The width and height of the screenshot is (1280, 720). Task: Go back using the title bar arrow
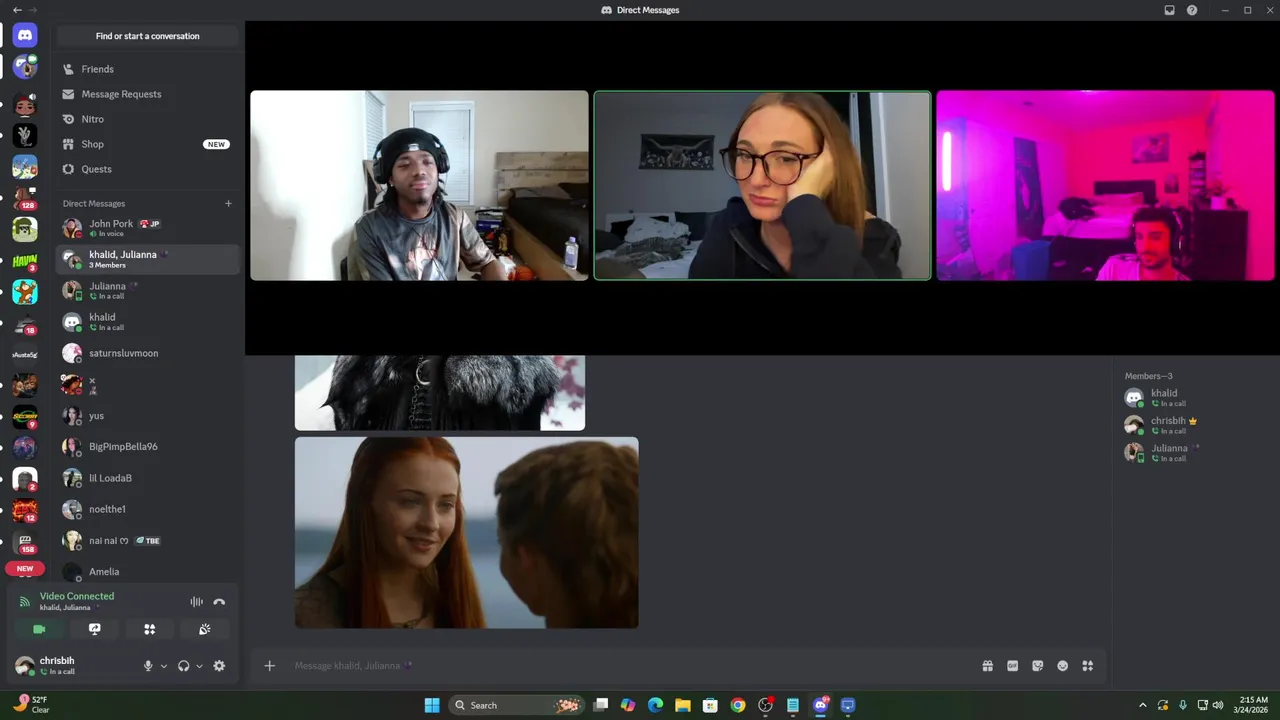(16, 10)
